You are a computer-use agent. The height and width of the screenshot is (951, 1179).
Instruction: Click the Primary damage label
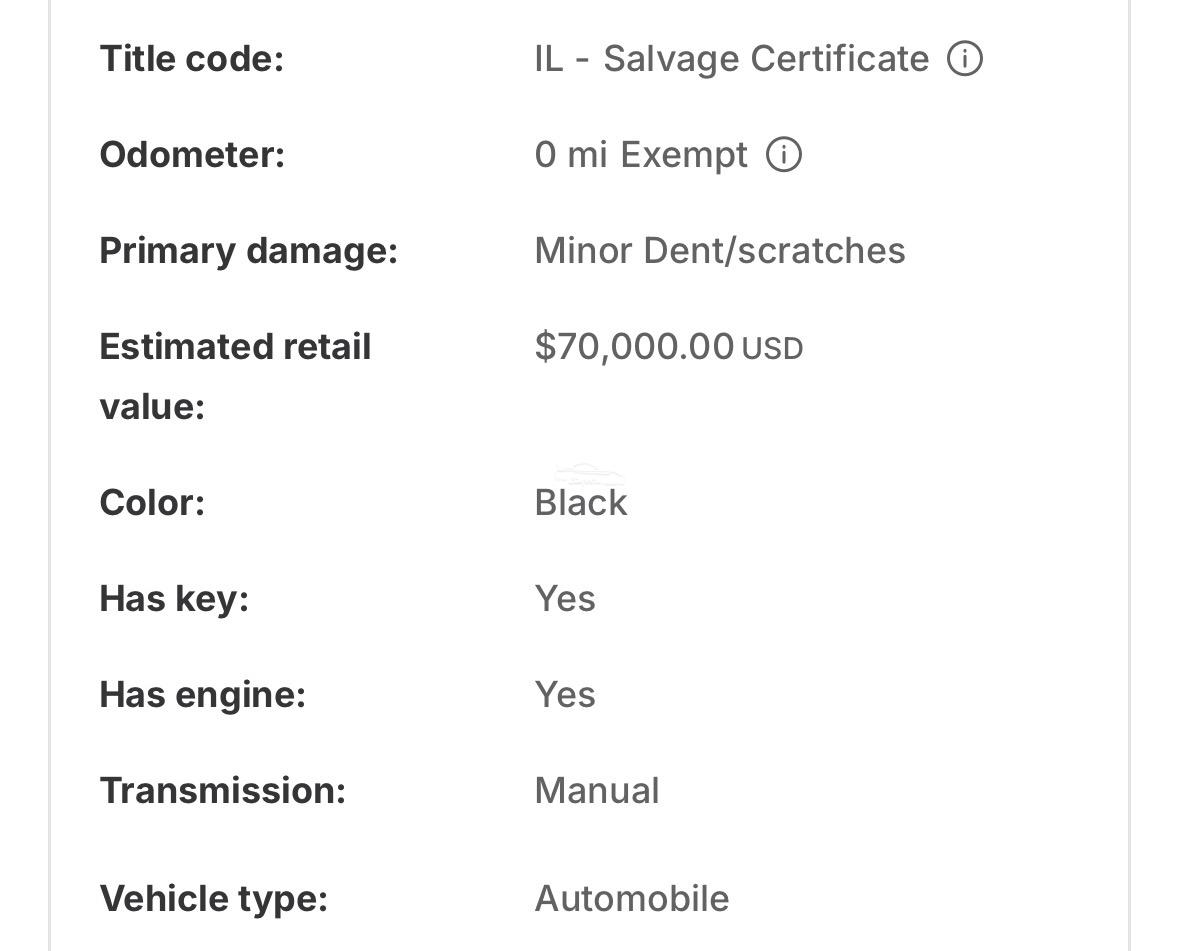[x=249, y=251]
